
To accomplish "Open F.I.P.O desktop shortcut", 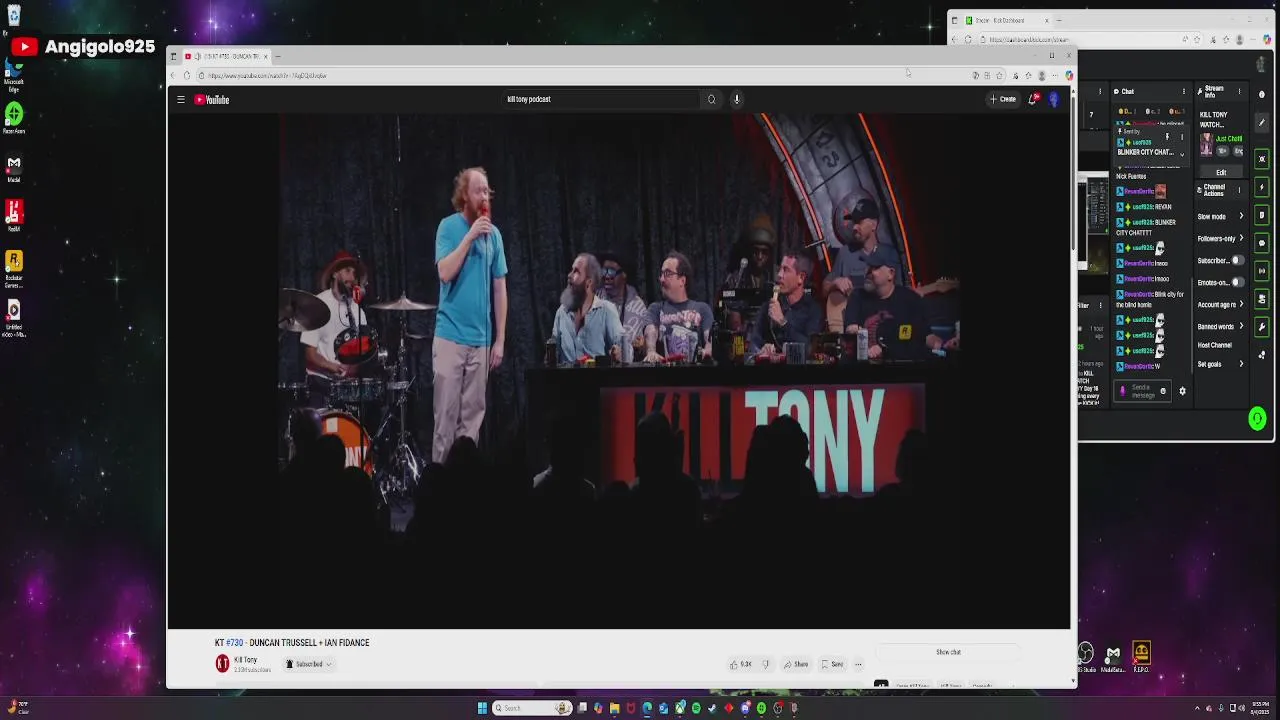I will coord(1141,657).
